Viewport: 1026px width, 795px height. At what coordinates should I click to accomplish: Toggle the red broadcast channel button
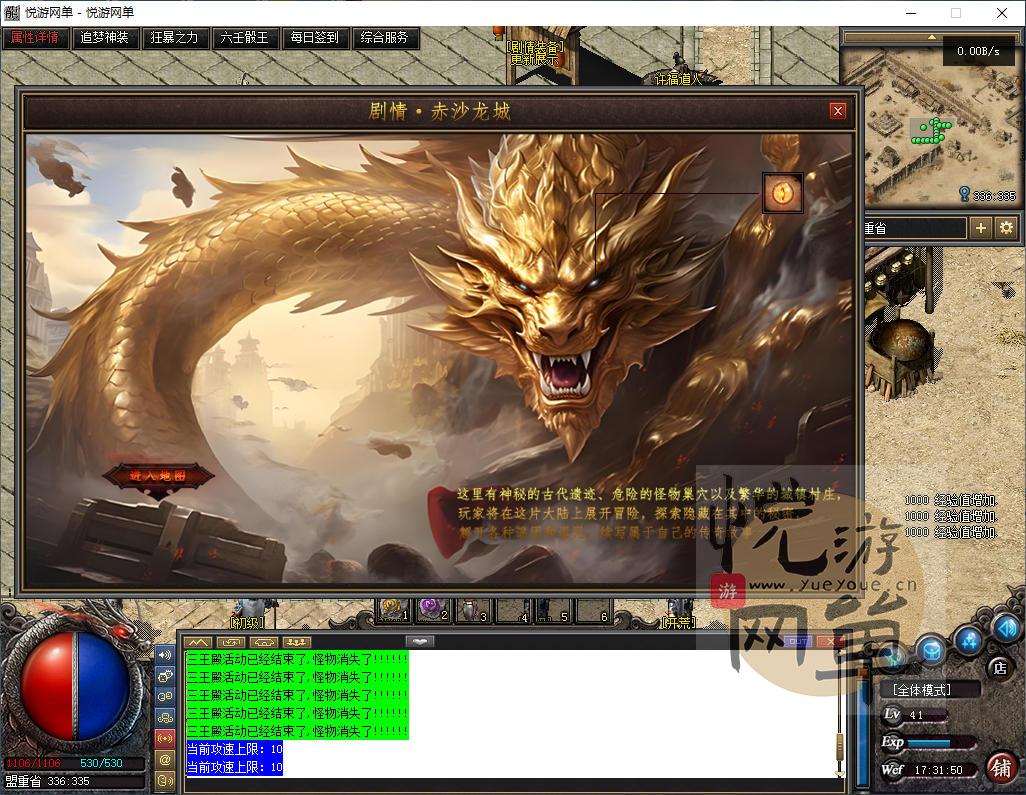point(165,739)
